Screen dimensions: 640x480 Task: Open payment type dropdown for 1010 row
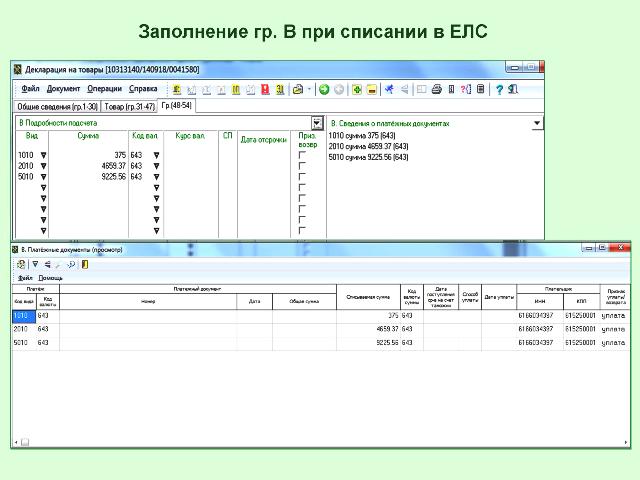43,156
